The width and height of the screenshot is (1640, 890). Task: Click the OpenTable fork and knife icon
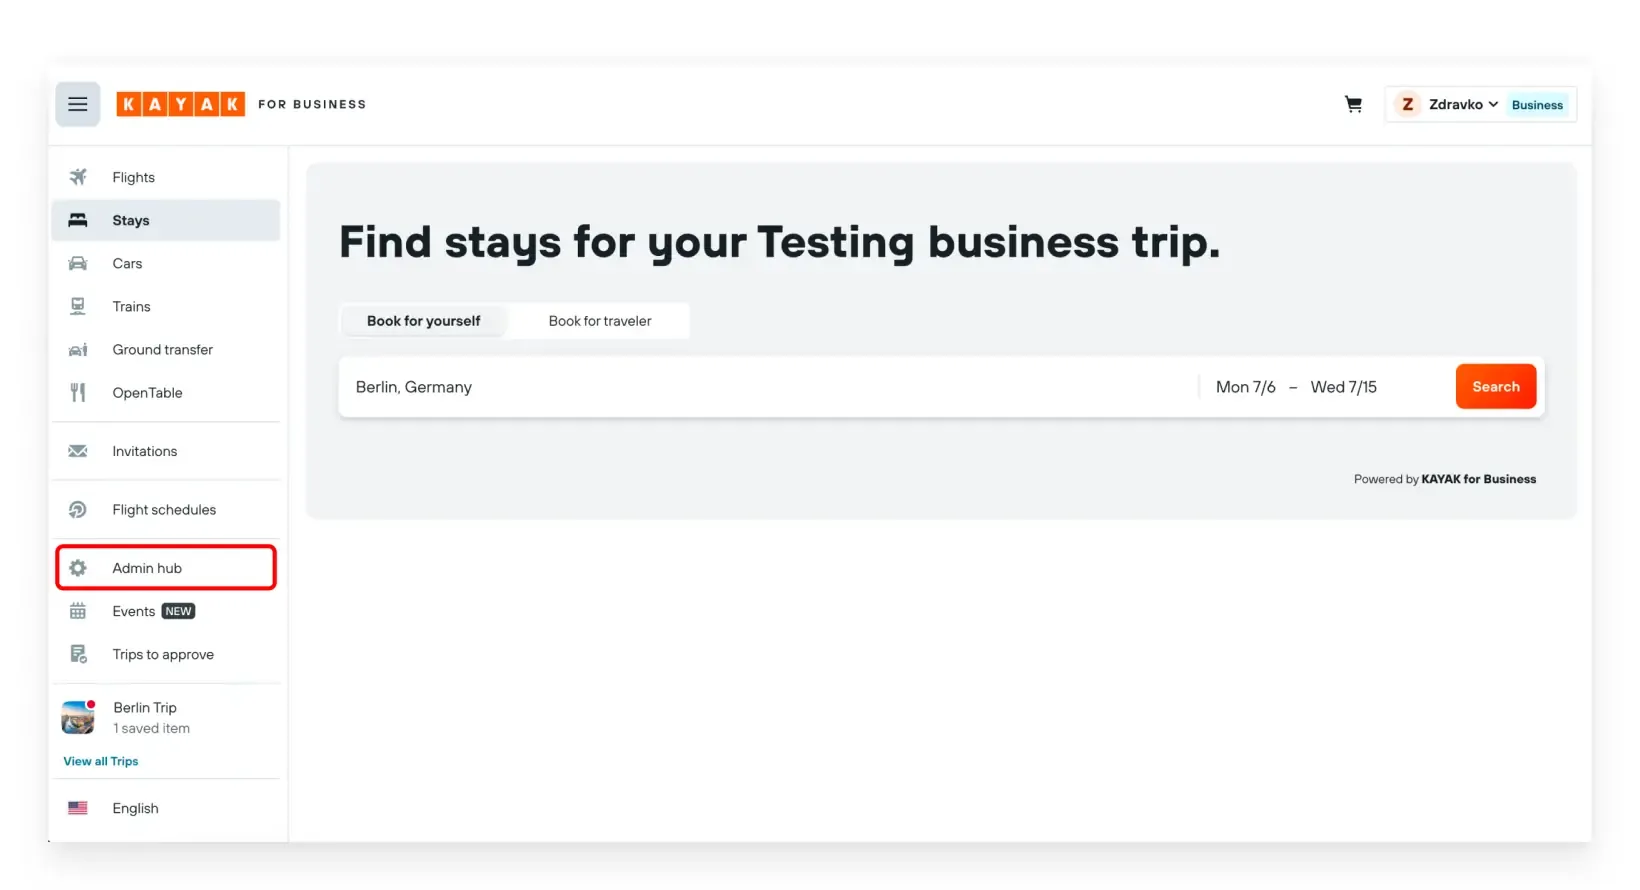pos(78,392)
